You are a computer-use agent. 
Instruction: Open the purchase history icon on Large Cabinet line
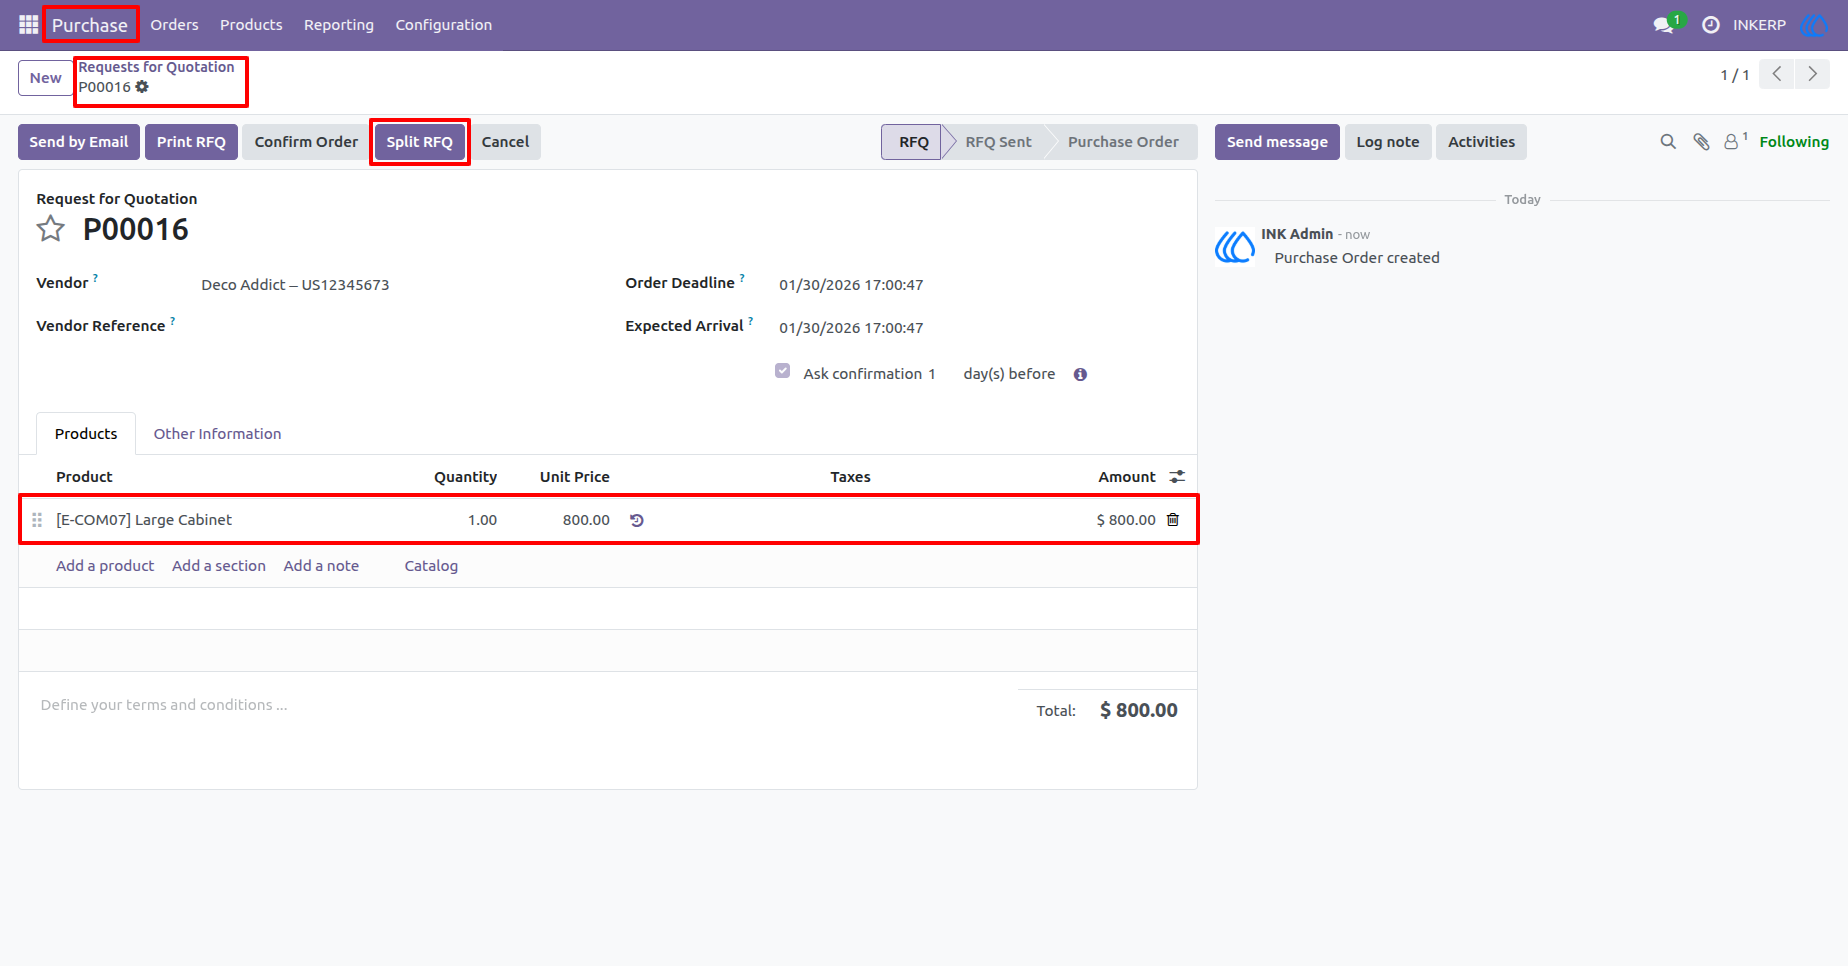(x=637, y=520)
